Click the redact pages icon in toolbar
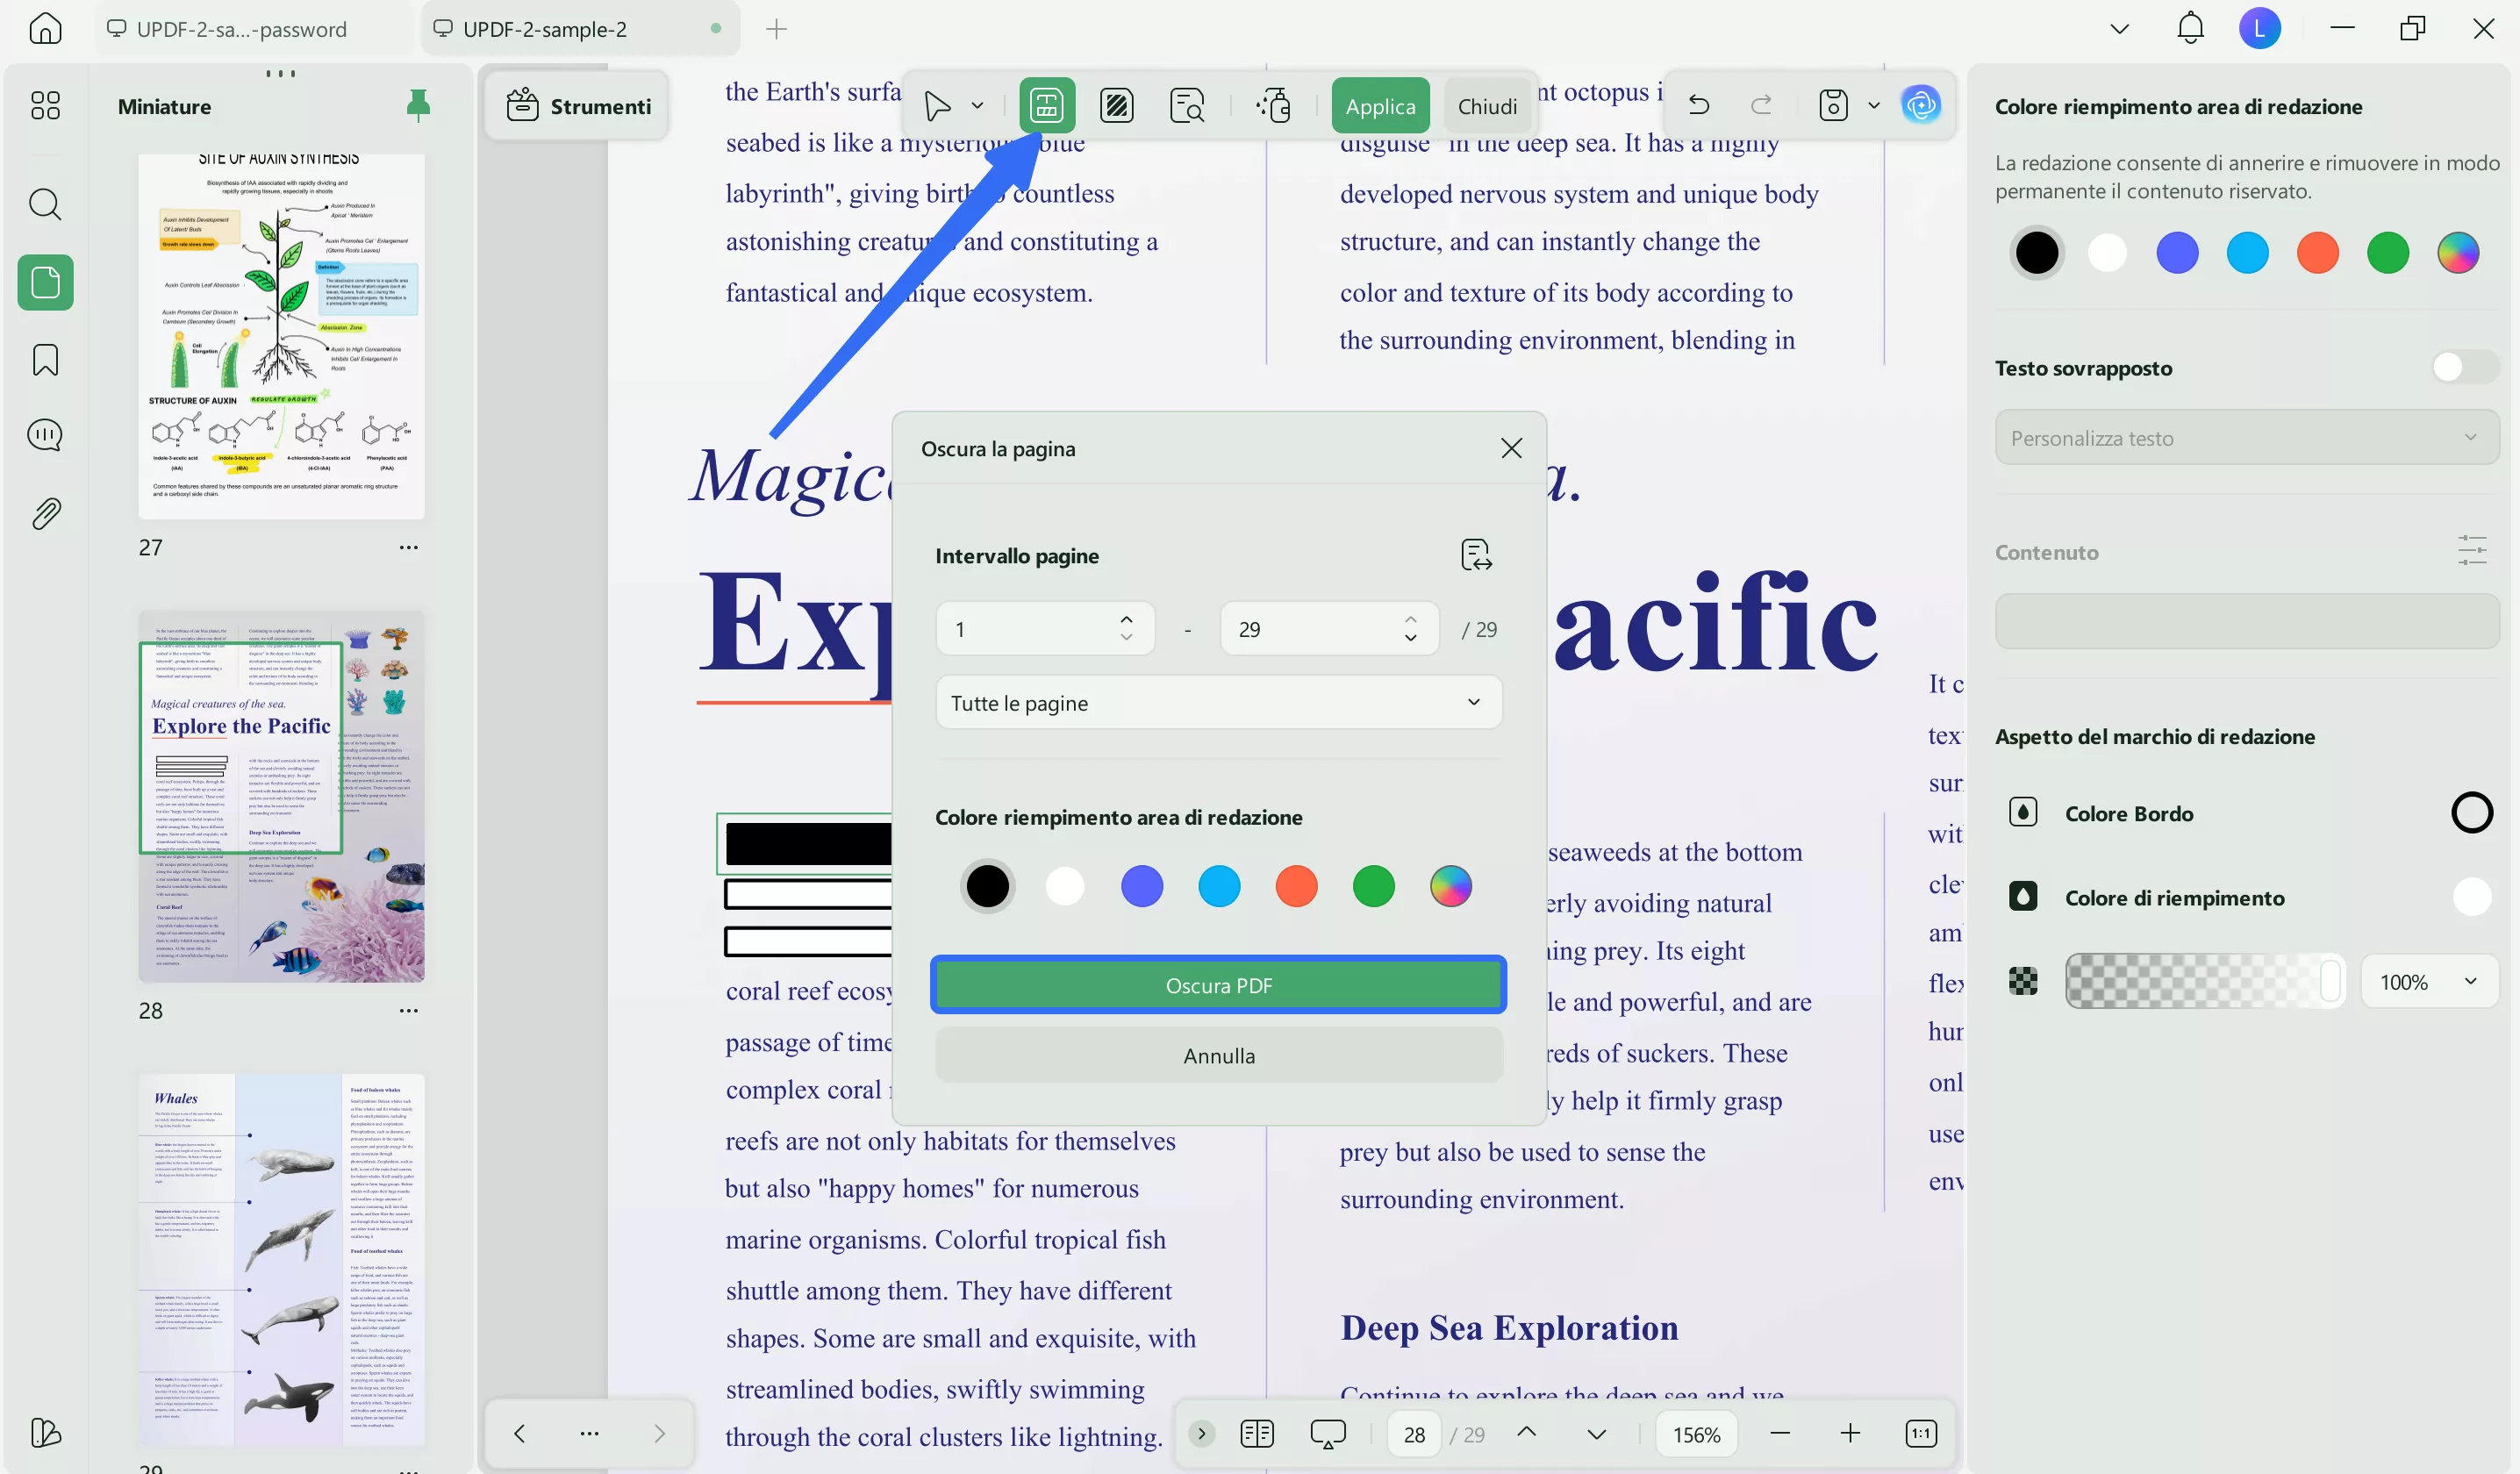 pos(1046,105)
